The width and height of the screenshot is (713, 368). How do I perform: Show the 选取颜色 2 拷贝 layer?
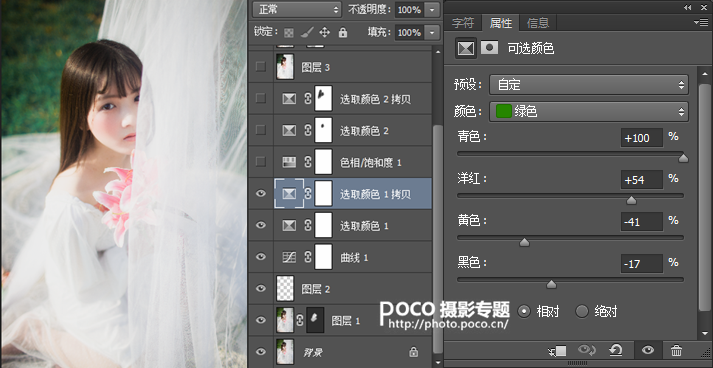[x=261, y=98]
